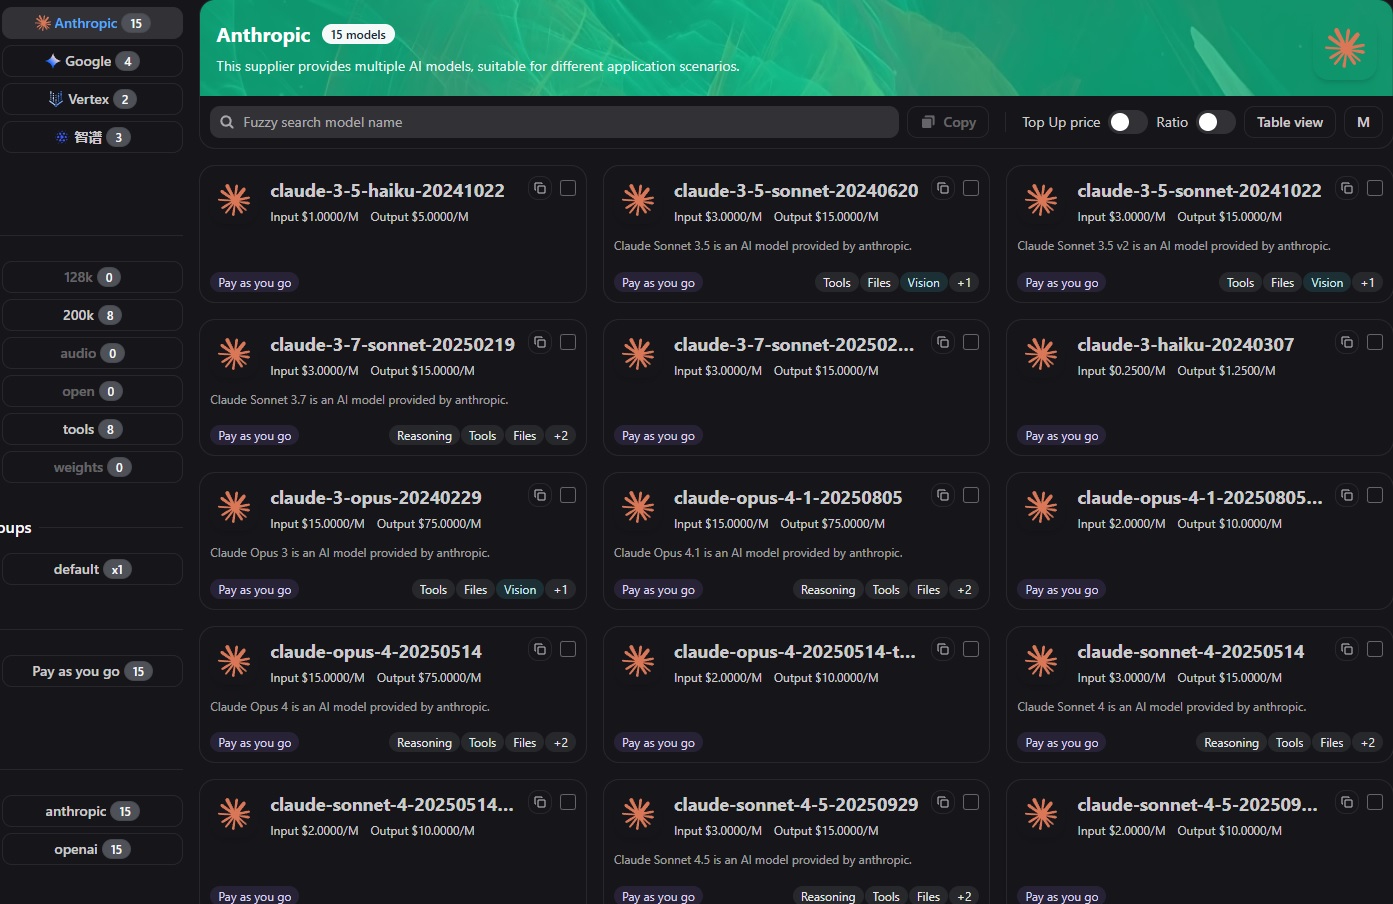Filter models by the audio tag
This screenshot has width=1393, height=904.
point(92,353)
